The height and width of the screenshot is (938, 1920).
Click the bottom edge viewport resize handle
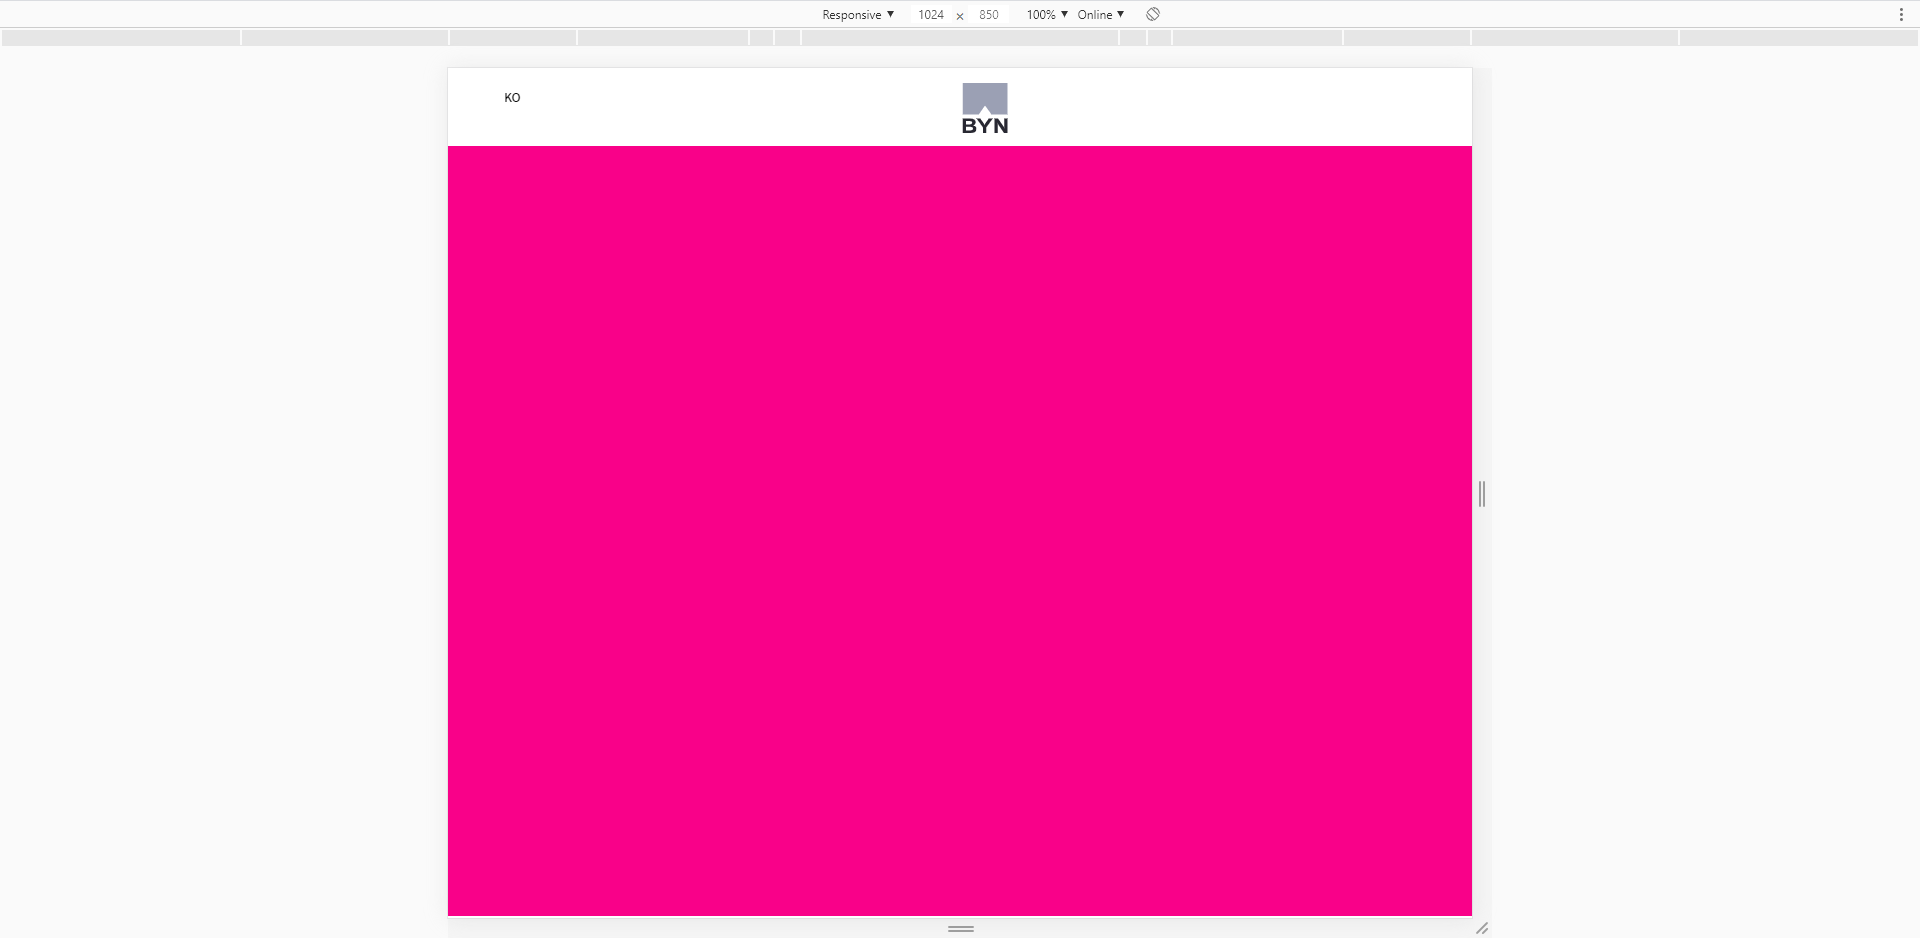961,929
